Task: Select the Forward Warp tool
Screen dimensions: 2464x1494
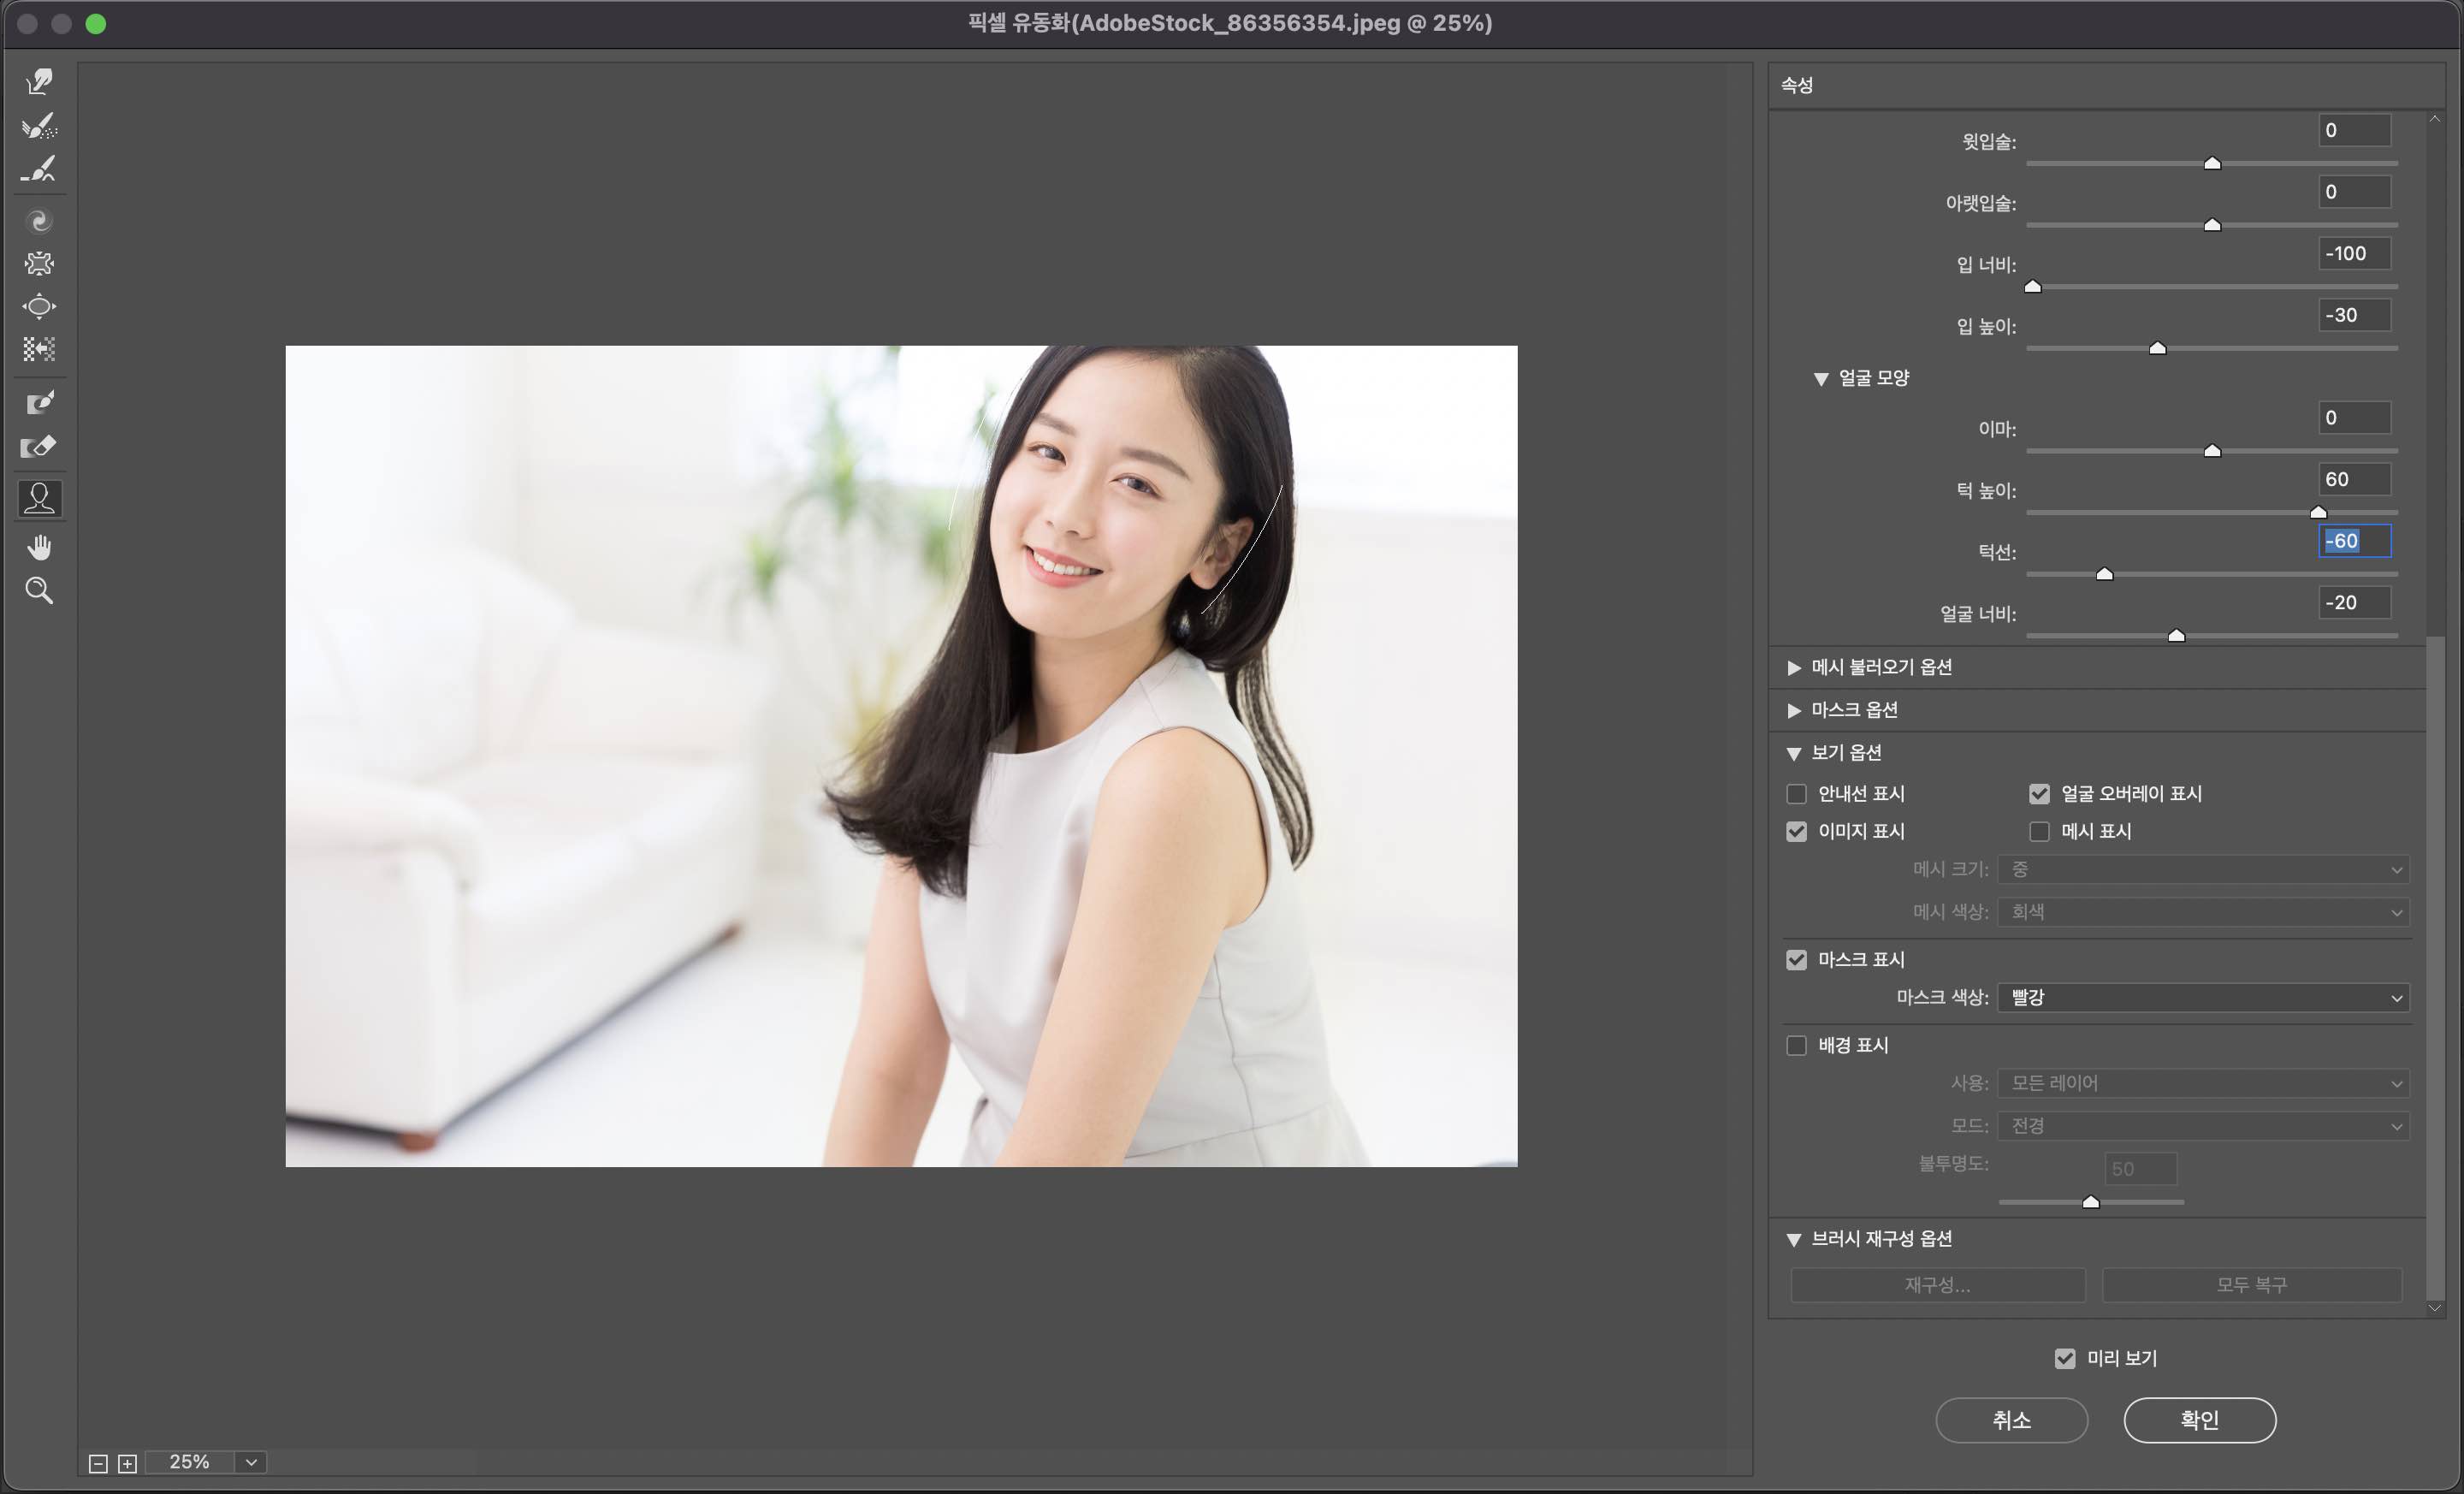Action: coord(39,81)
